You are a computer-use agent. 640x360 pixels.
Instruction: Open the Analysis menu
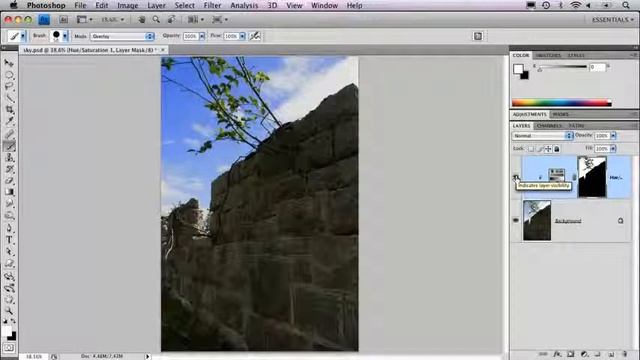(x=244, y=5)
